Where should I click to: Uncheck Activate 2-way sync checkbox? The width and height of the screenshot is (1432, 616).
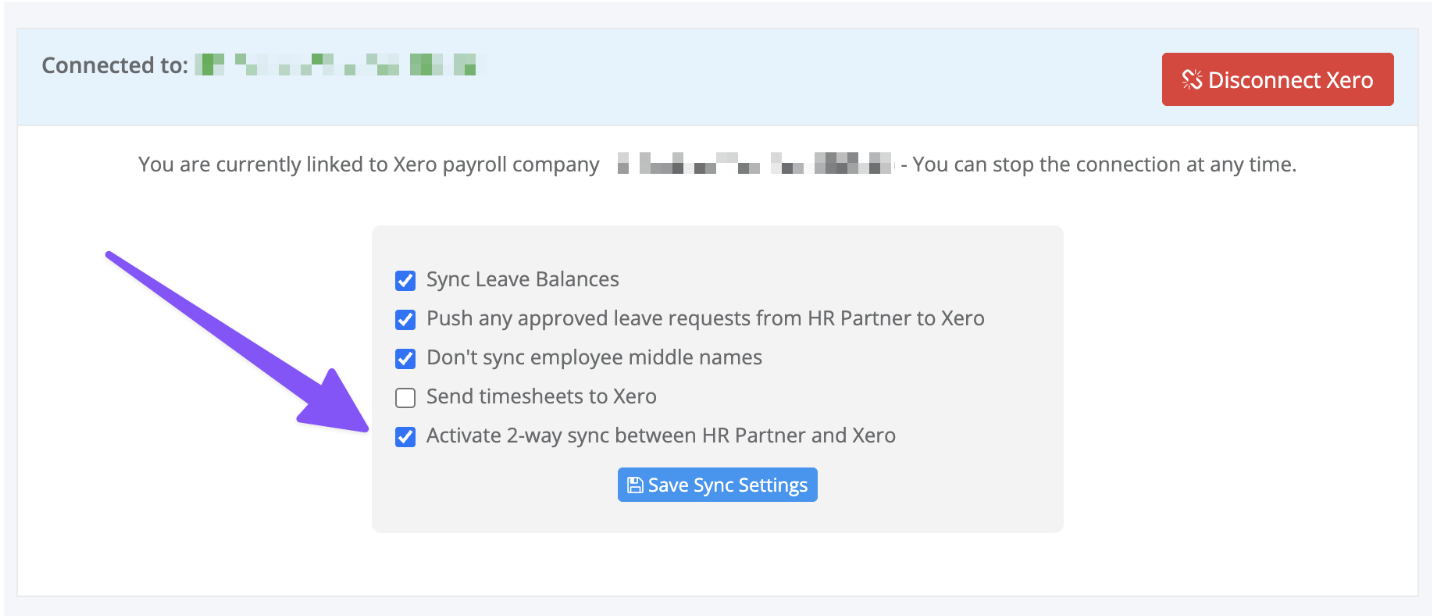click(405, 437)
